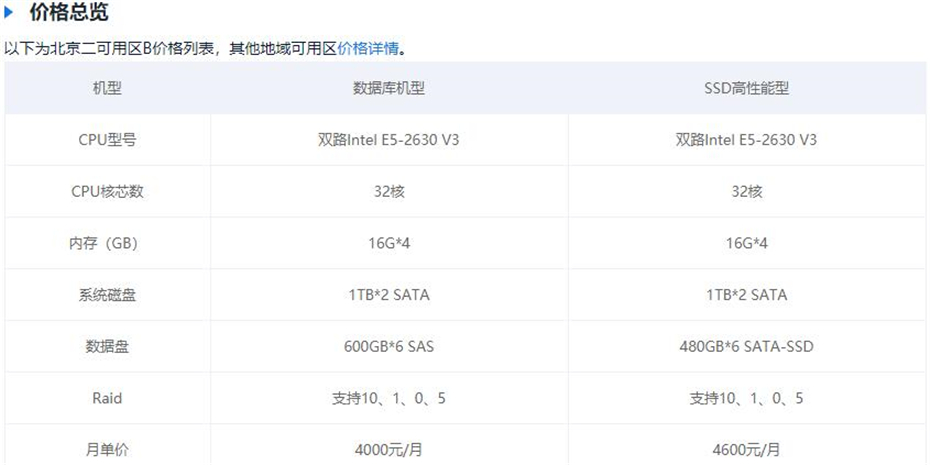The image size is (930, 465).
Task: Click the 4000元/月 price cell
Action: [389, 450]
